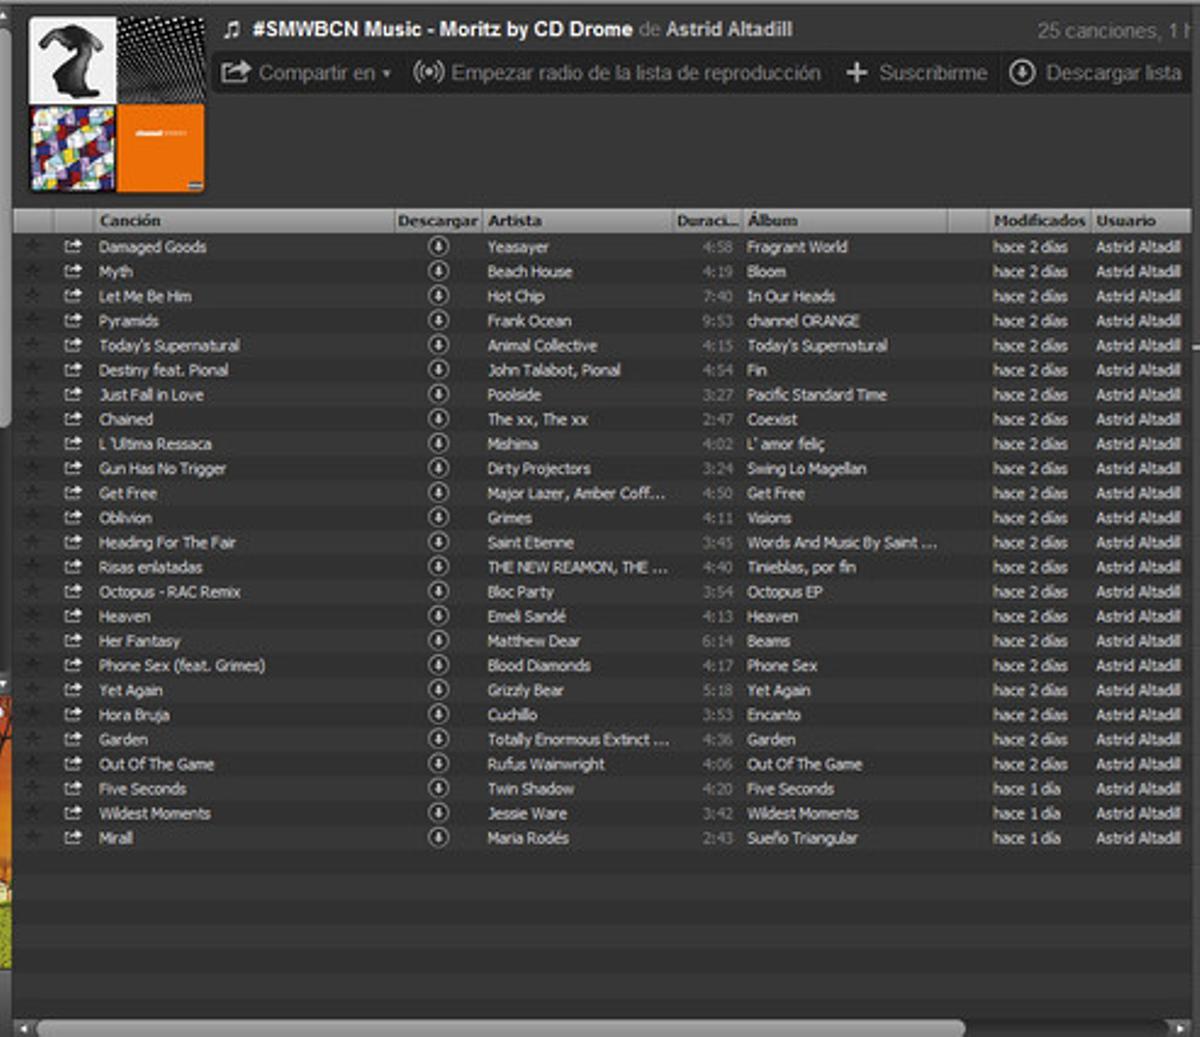Sort by Usuario column header
This screenshot has width=1200, height=1037.
[x=1140, y=220]
